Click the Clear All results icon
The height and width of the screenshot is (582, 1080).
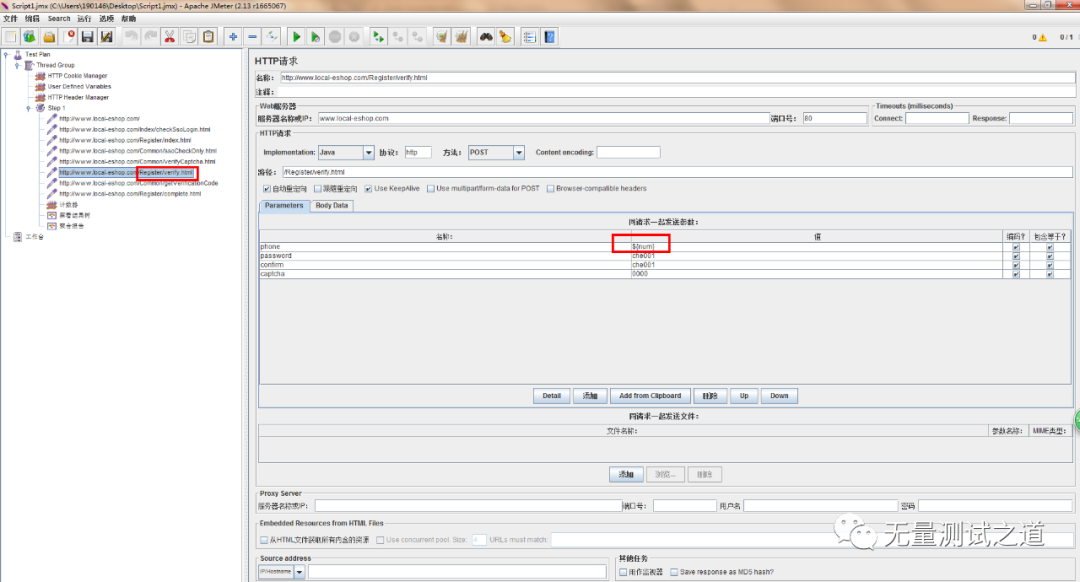461,37
